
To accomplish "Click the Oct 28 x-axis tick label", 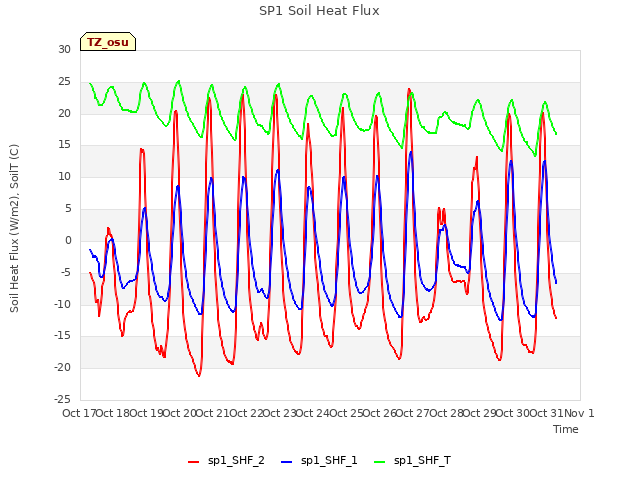I will pyautogui.click(x=446, y=413).
